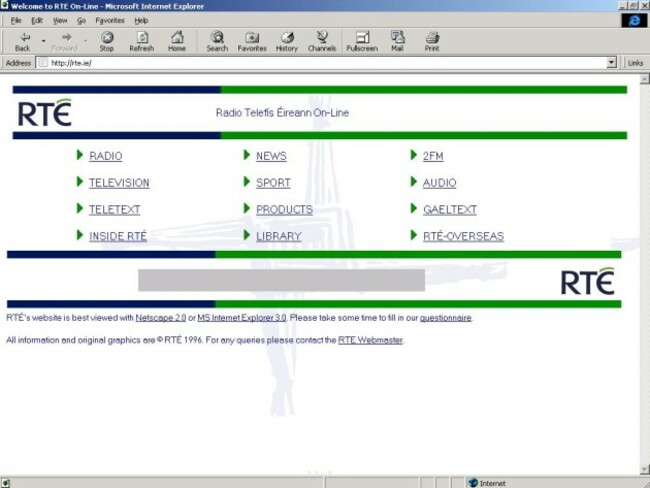Open the NEWS link
The image size is (650, 488).
tap(272, 156)
